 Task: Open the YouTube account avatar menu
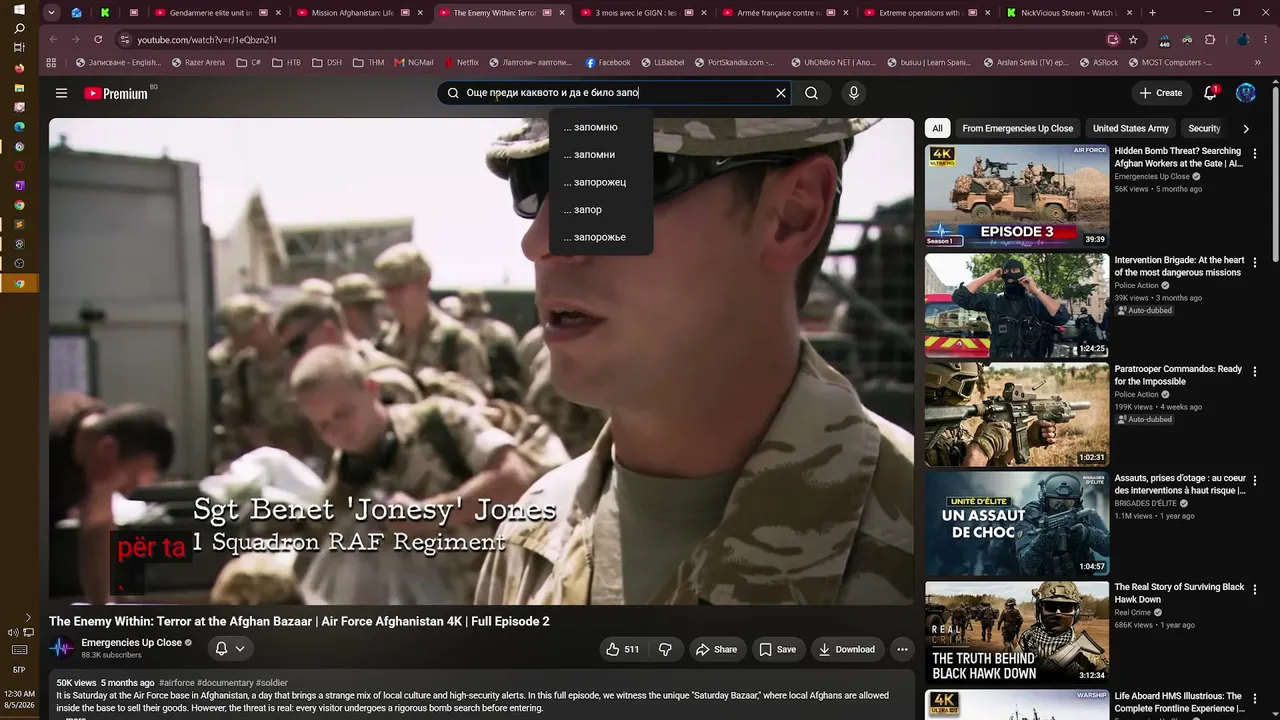(x=1246, y=93)
